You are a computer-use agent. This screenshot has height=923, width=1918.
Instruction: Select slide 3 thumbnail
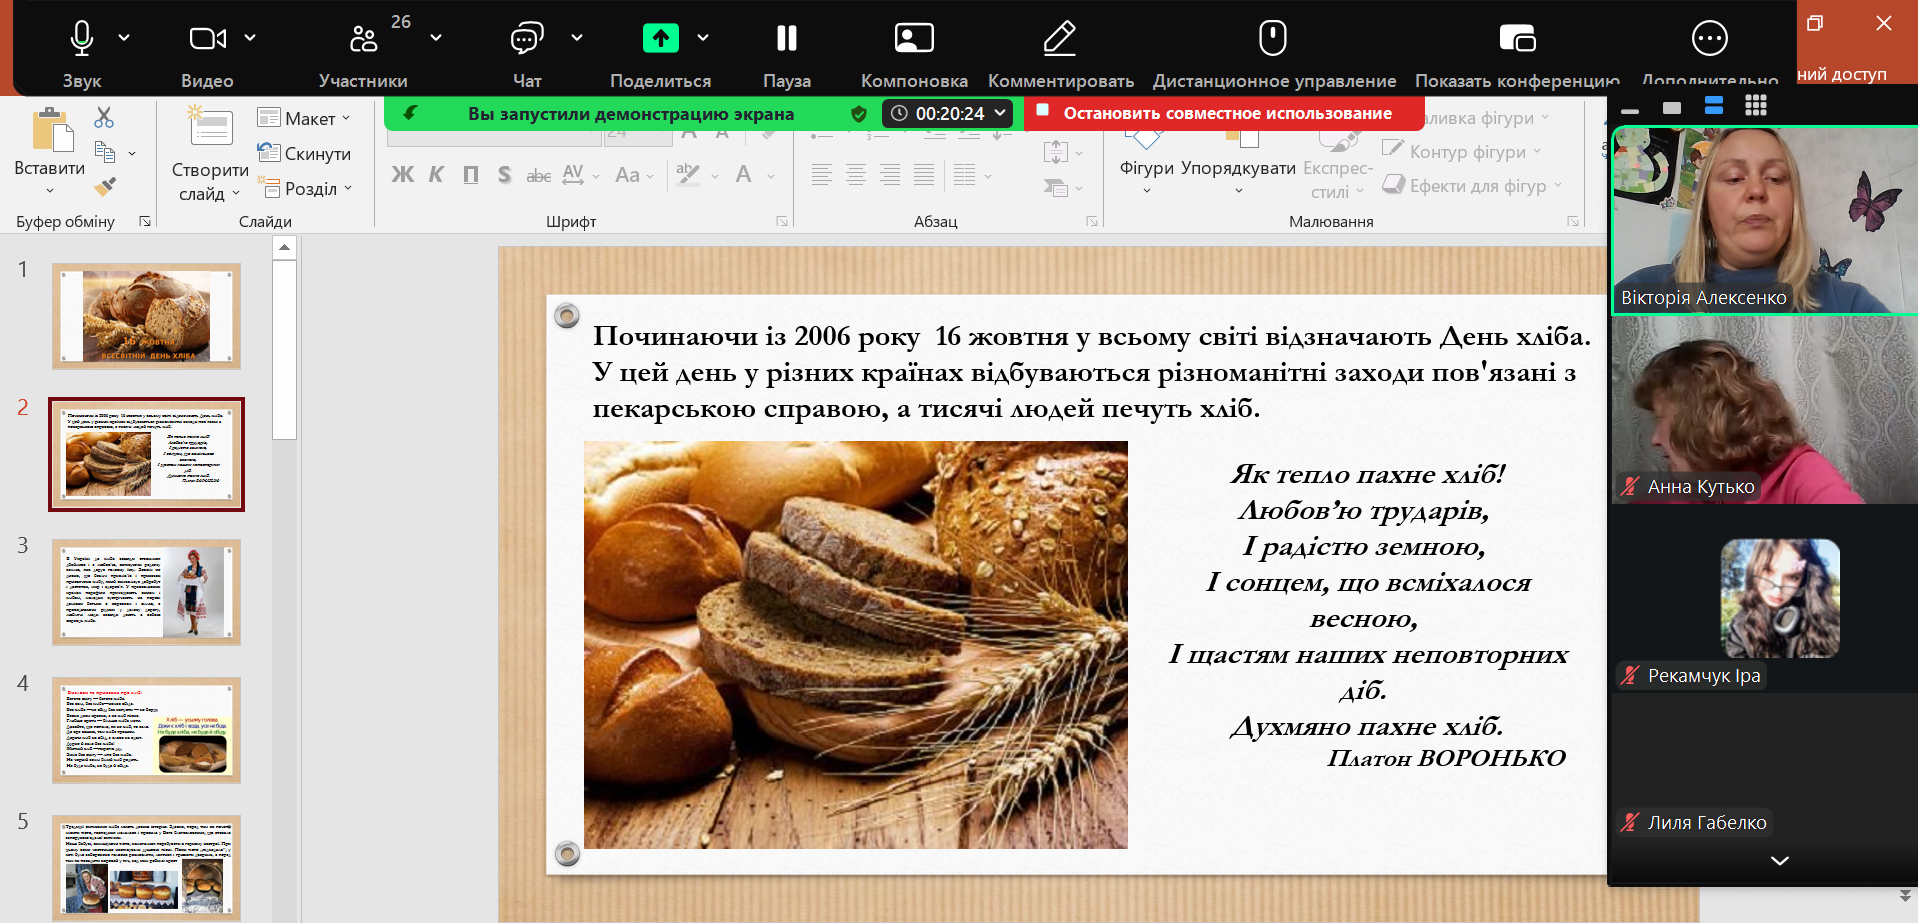[x=146, y=592]
